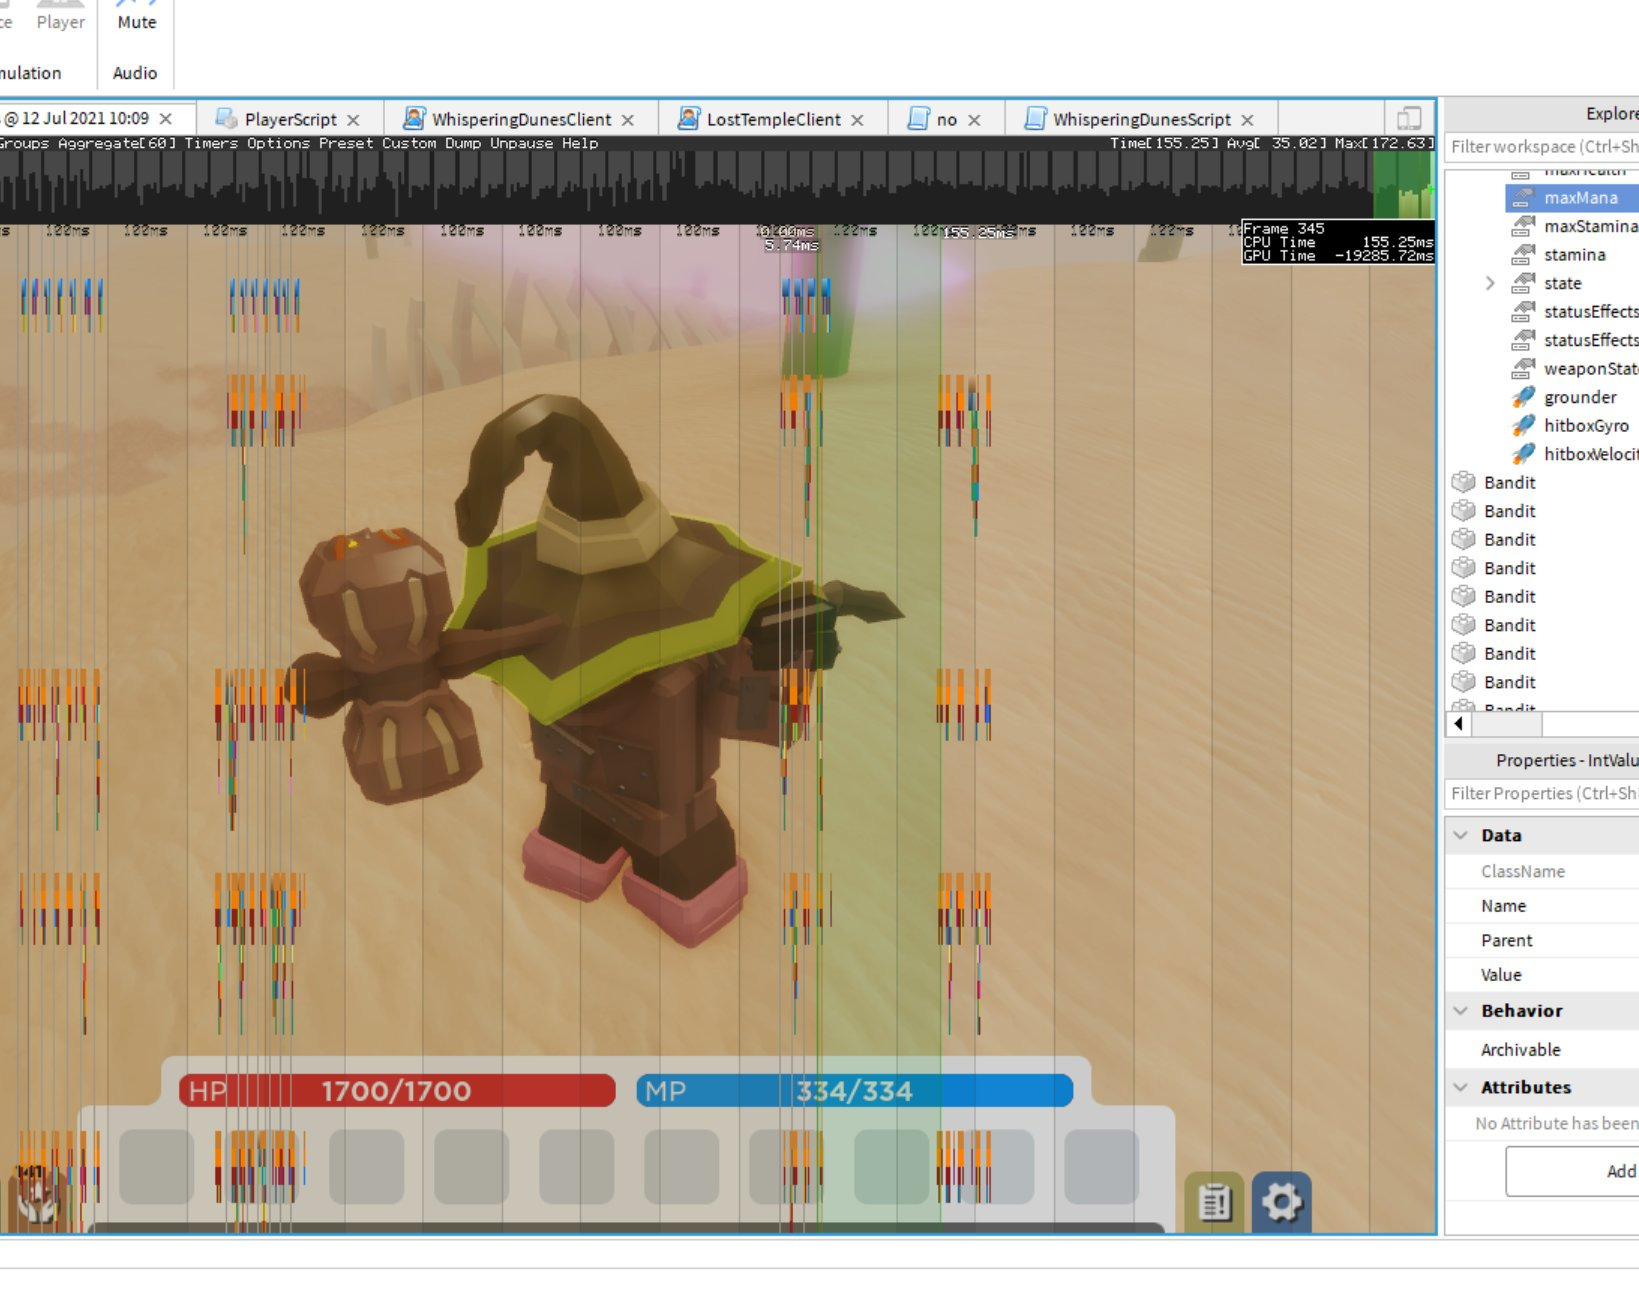Select the first Bandit model in Explorer
This screenshot has height=1309, width=1639.
[1509, 482]
